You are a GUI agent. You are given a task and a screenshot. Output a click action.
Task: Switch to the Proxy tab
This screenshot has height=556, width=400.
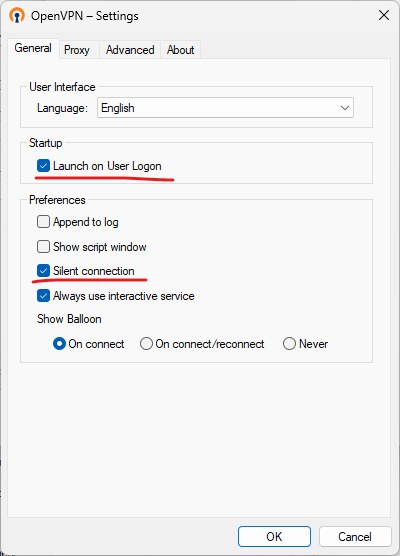click(x=77, y=50)
